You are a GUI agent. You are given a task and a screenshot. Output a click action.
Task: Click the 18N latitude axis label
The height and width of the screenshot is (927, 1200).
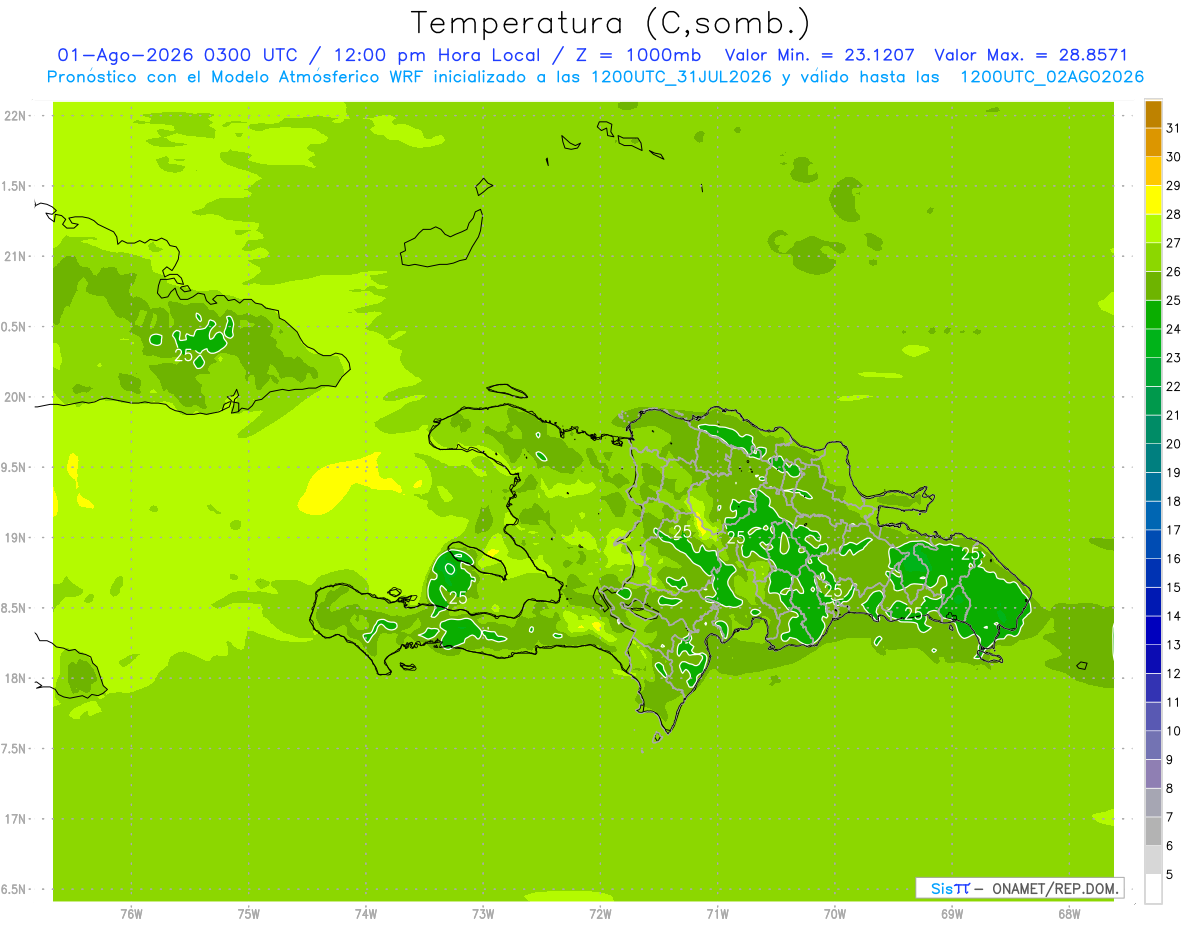click(x=16, y=678)
